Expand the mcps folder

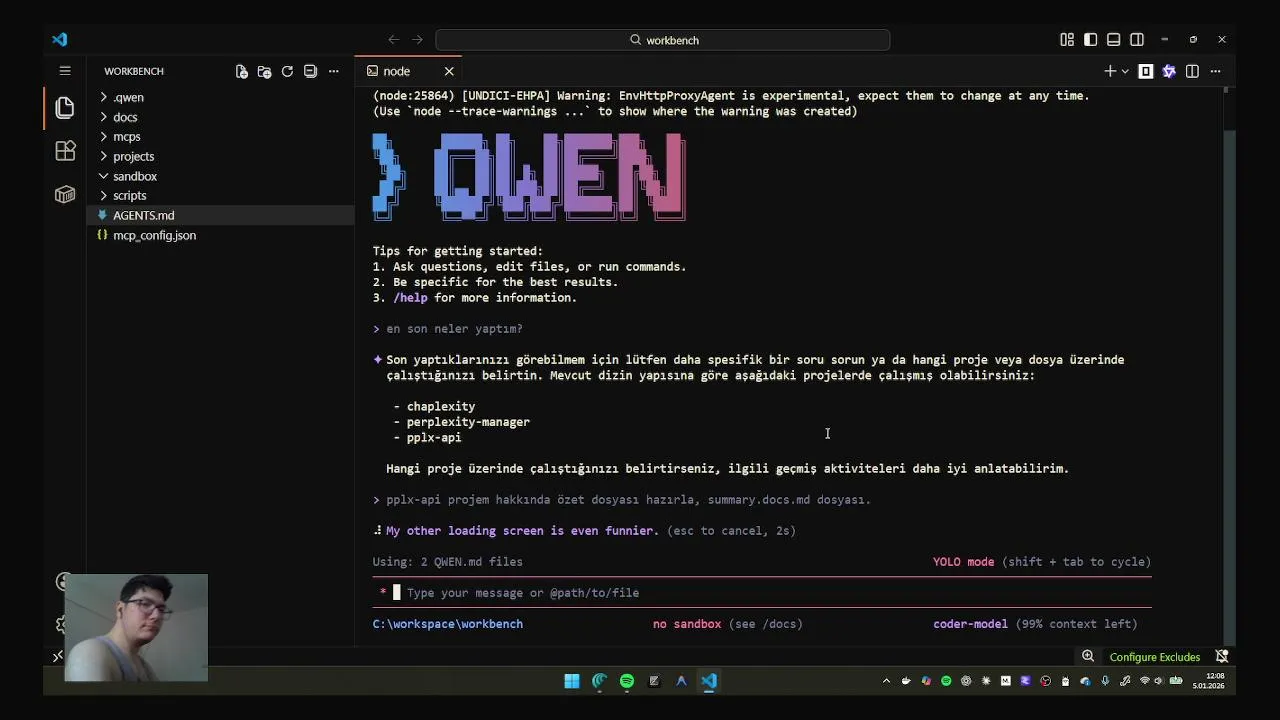(x=126, y=137)
